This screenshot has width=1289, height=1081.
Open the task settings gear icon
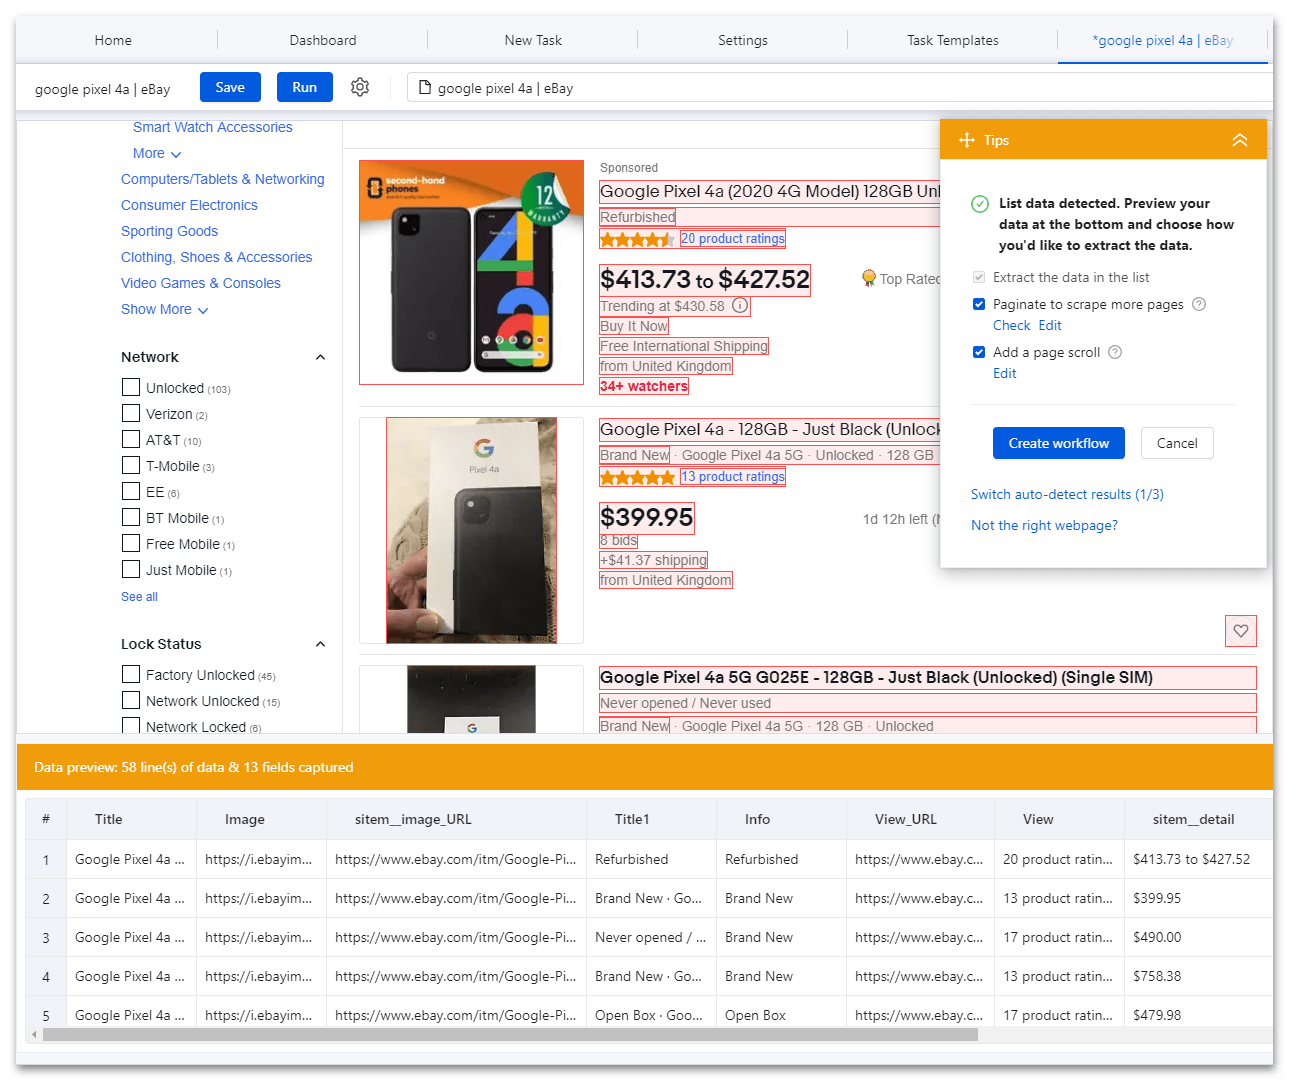pos(360,87)
